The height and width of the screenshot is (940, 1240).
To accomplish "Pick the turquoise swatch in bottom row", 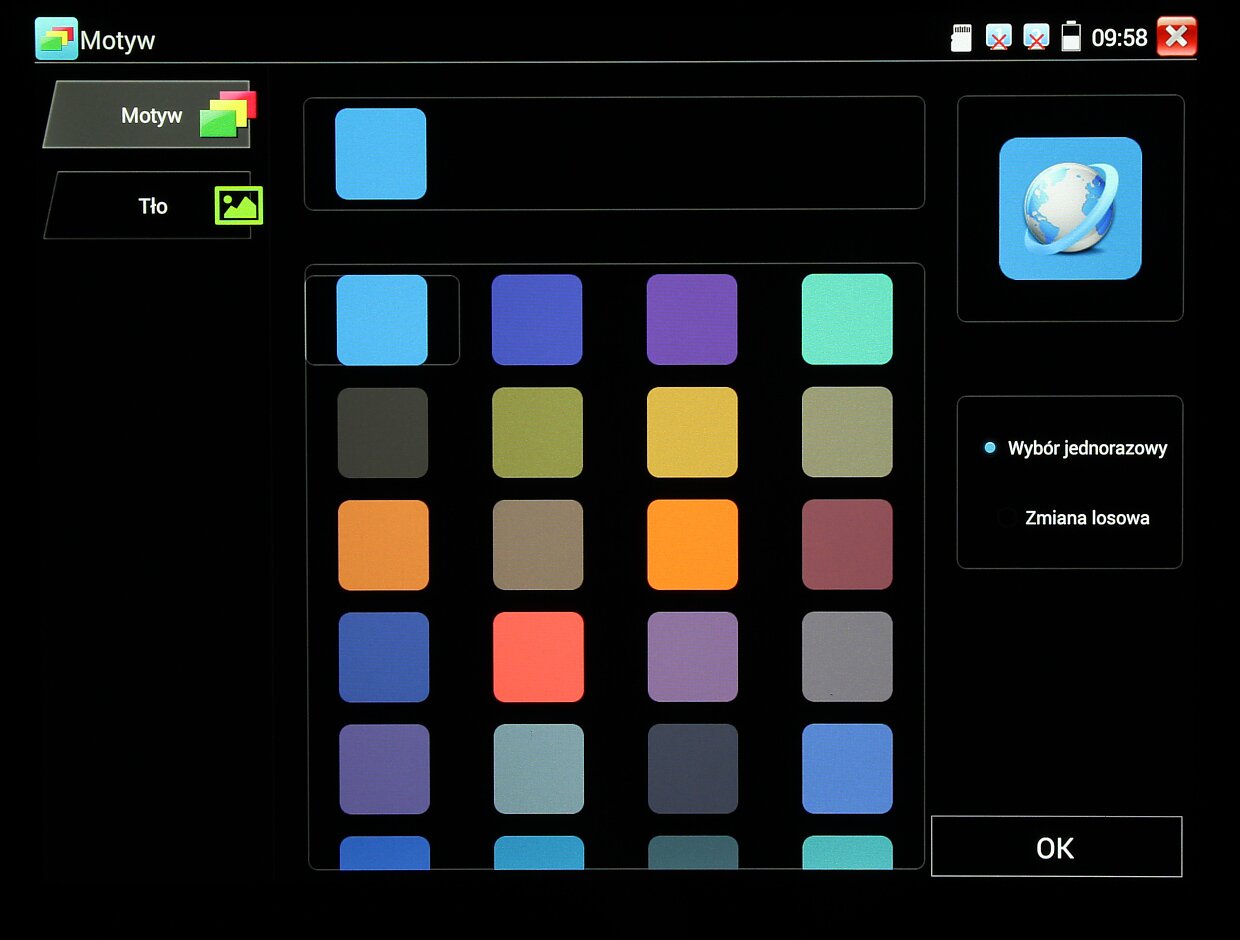I will 847,852.
